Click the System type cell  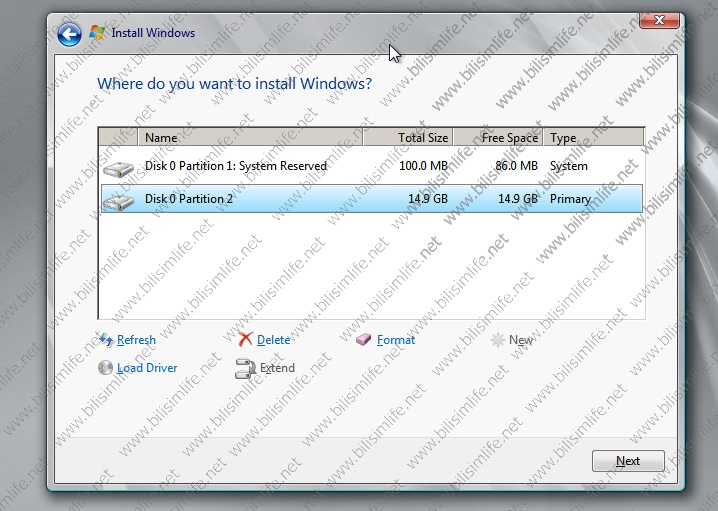(x=568, y=166)
